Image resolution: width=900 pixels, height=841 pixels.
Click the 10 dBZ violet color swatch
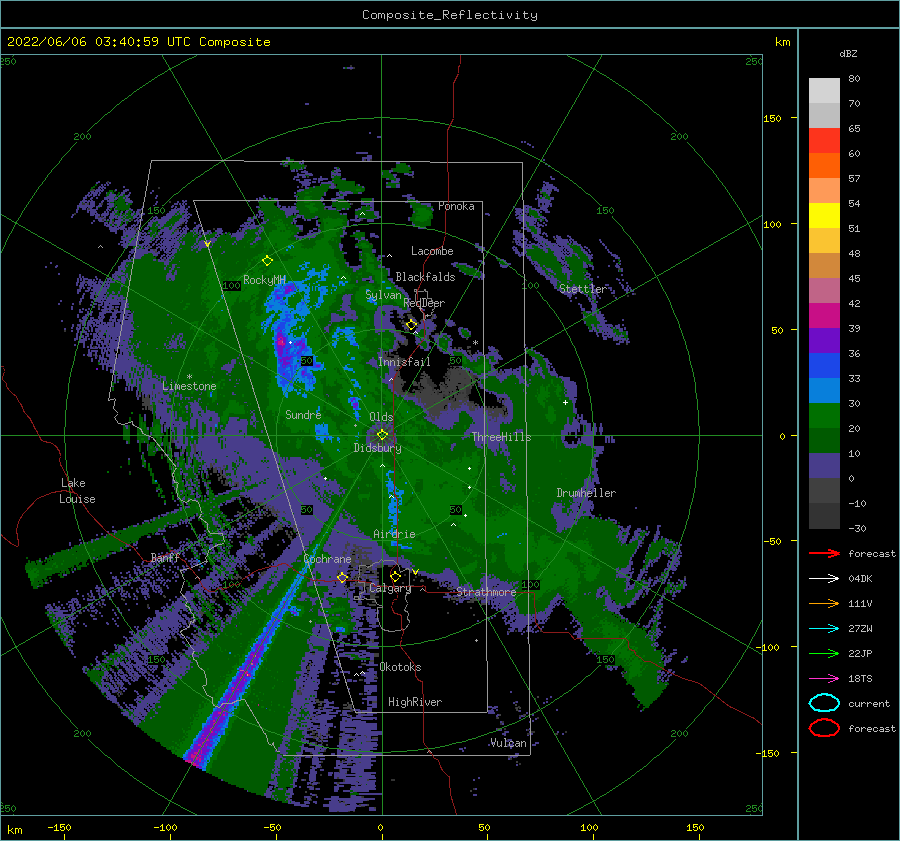824,466
